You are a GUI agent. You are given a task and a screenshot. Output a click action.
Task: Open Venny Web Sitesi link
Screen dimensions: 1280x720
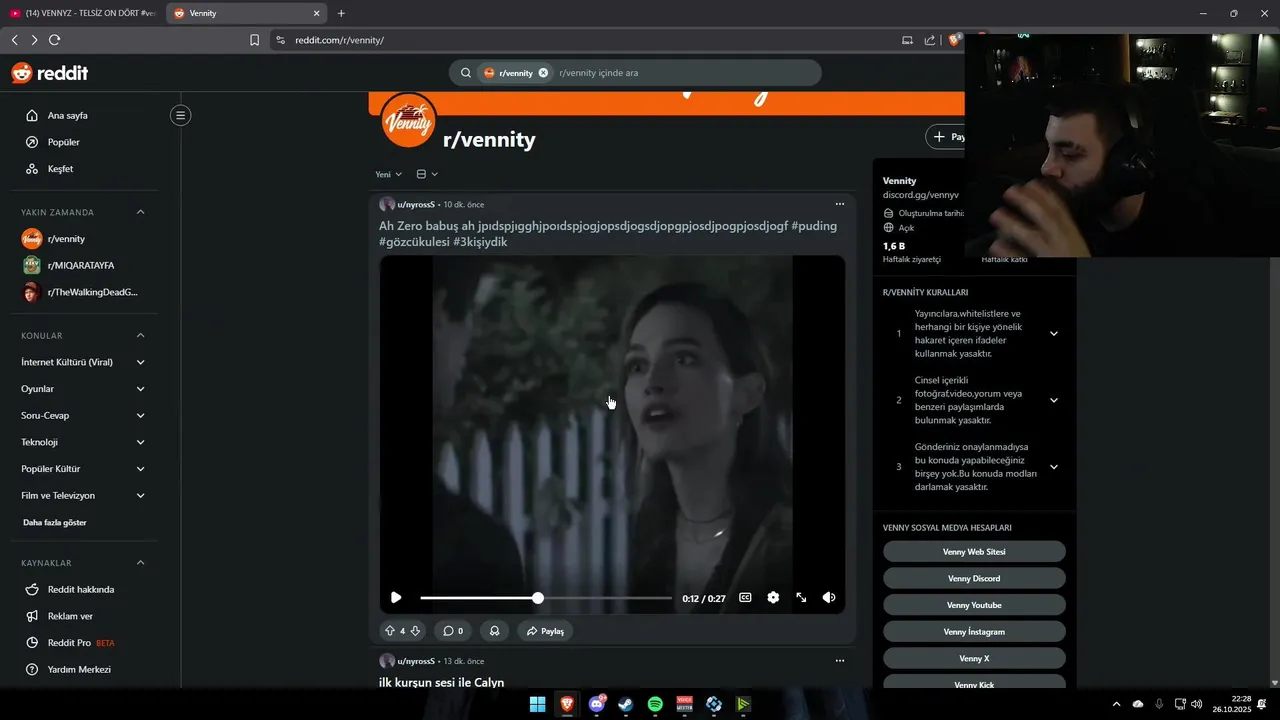pyautogui.click(x=974, y=552)
